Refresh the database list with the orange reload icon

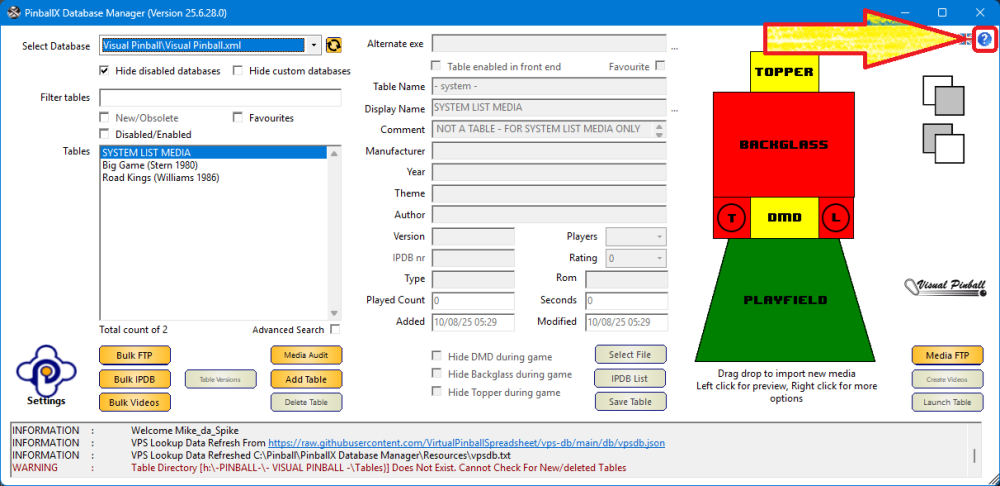334,45
